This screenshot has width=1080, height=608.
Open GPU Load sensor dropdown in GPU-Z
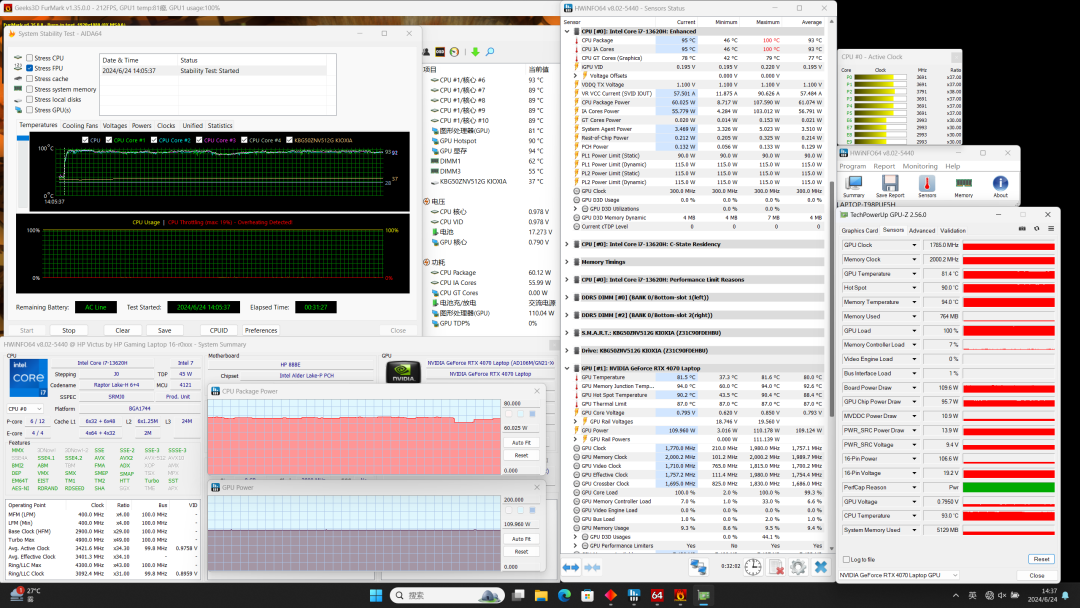915,331
